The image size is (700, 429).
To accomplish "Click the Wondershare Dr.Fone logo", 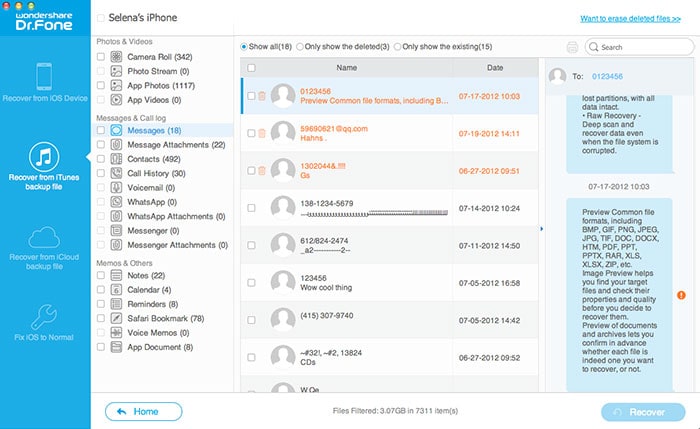I will (44, 21).
